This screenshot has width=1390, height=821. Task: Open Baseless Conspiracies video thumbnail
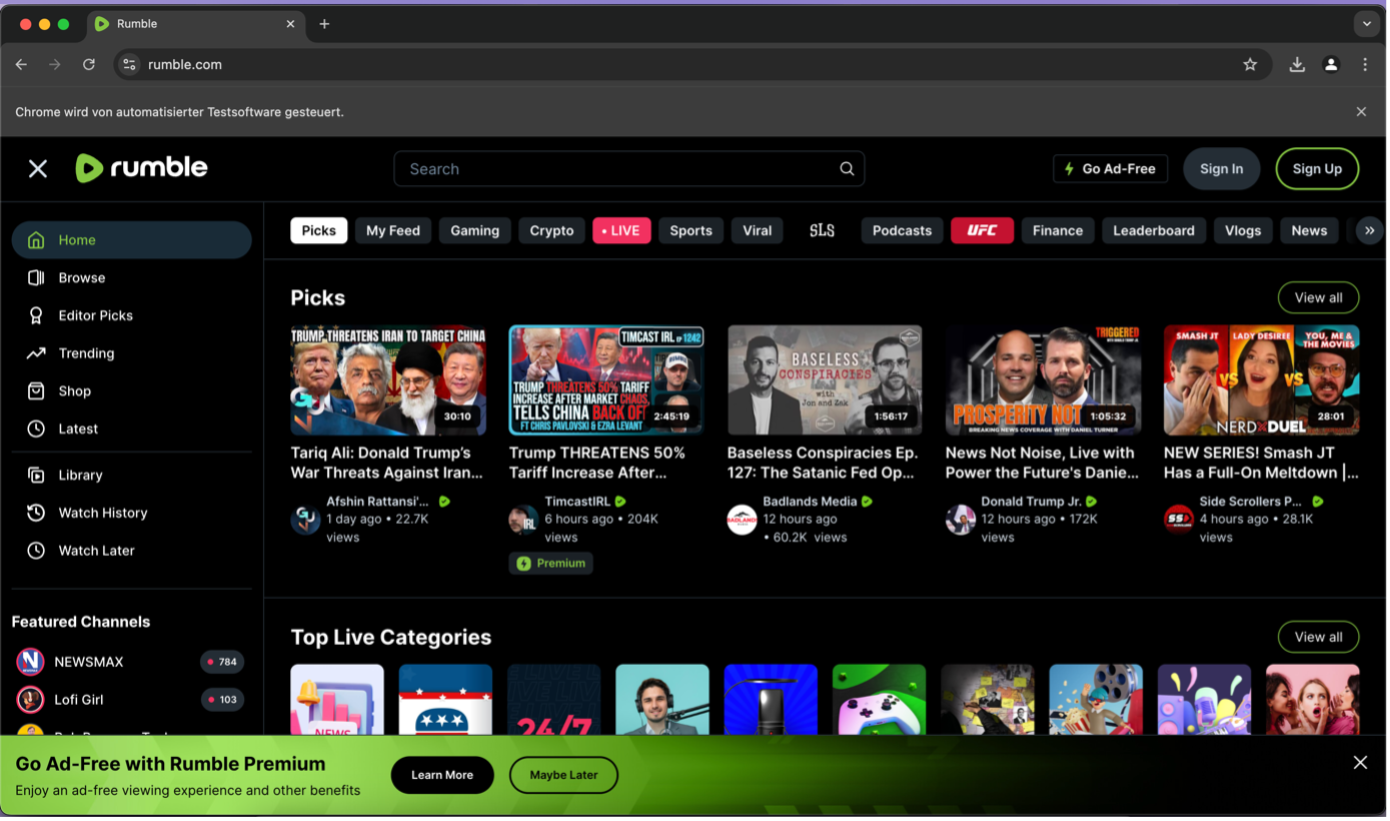point(825,380)
